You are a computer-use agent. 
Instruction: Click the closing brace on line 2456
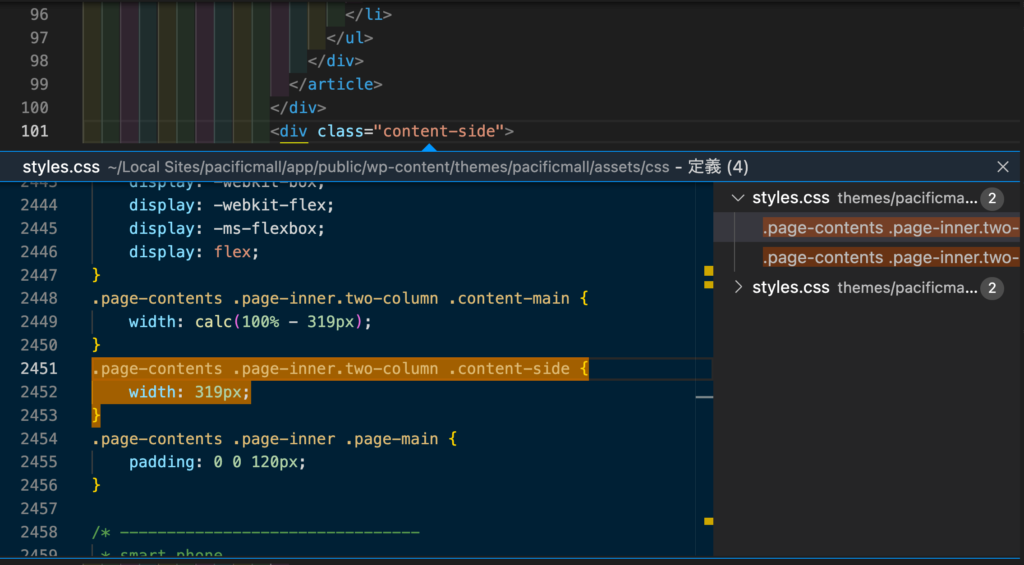(96, 485)
